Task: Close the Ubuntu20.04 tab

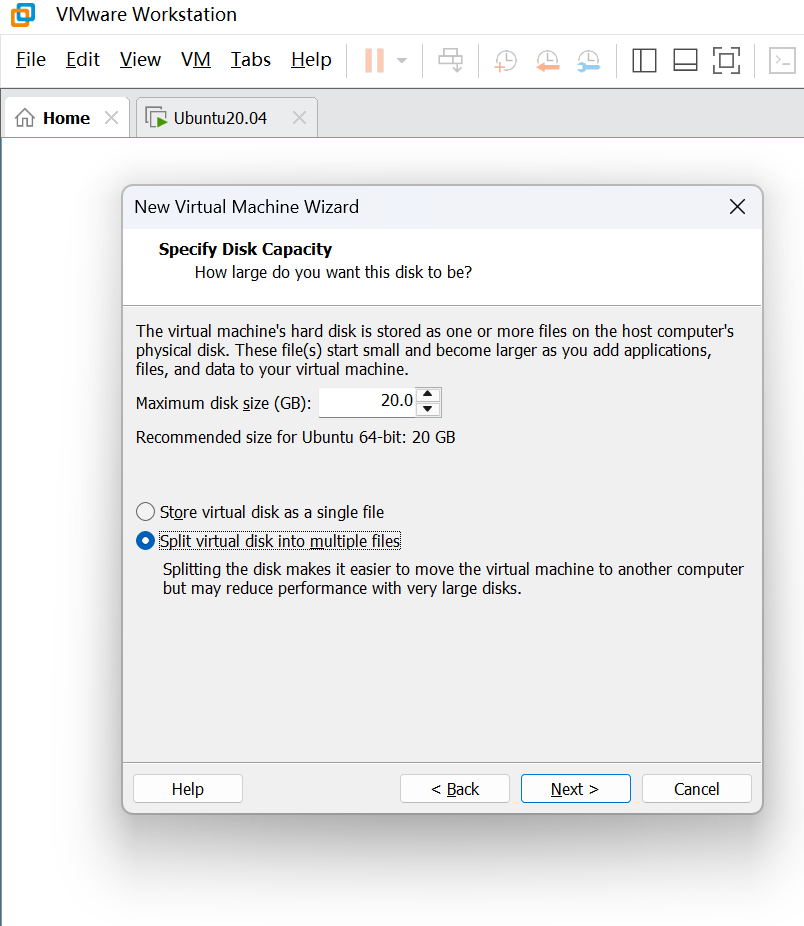Action: 299,118
